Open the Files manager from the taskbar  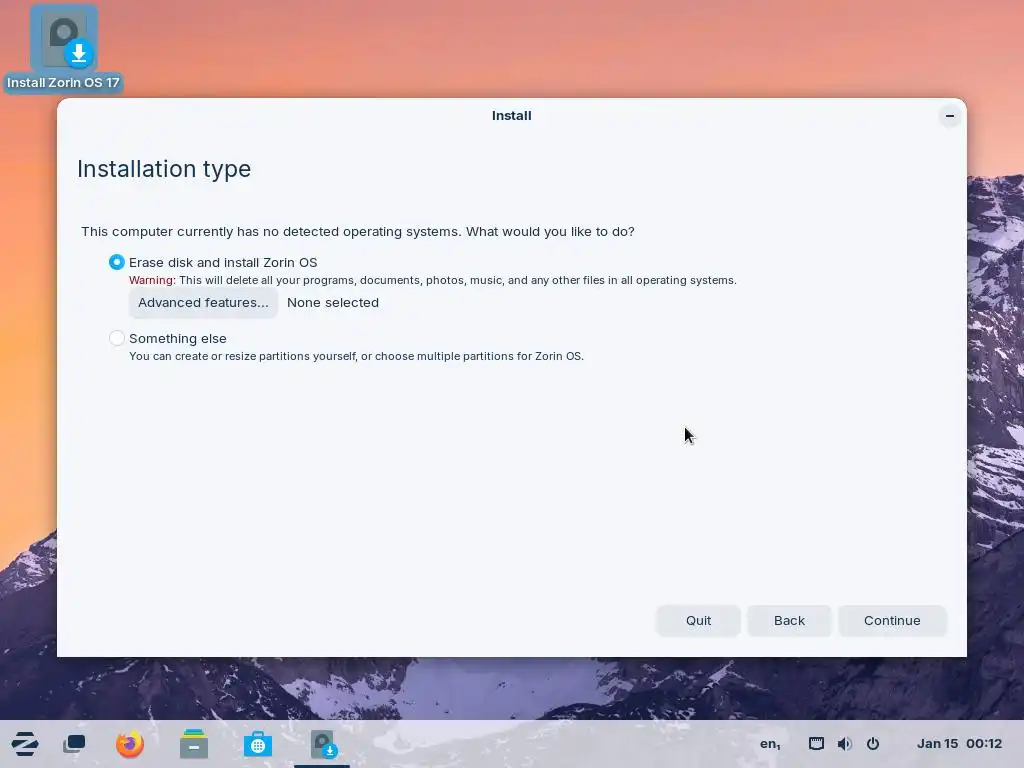pyautogui.click(x=193, y=744)
